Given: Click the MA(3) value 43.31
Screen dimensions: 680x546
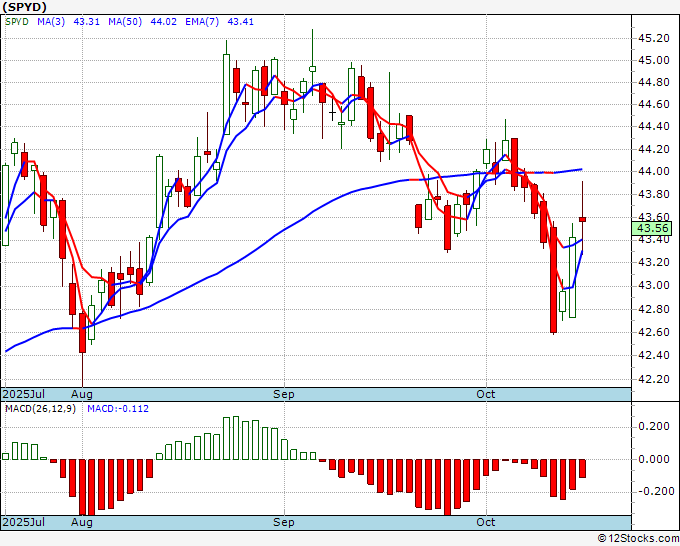Looking at the screenshot, I should [x=87, y=22].
